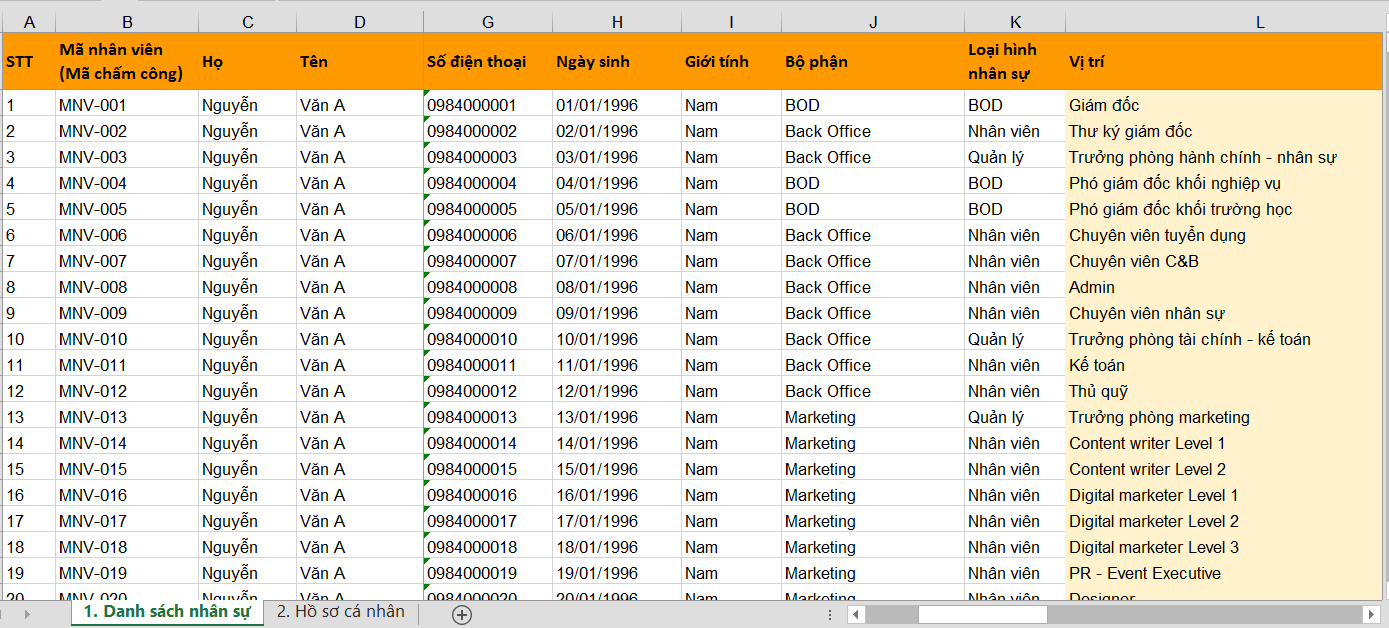Screen dimensions: 1389x628
Task: Click the 'Tên' header cell
Action: coord(360,61)
